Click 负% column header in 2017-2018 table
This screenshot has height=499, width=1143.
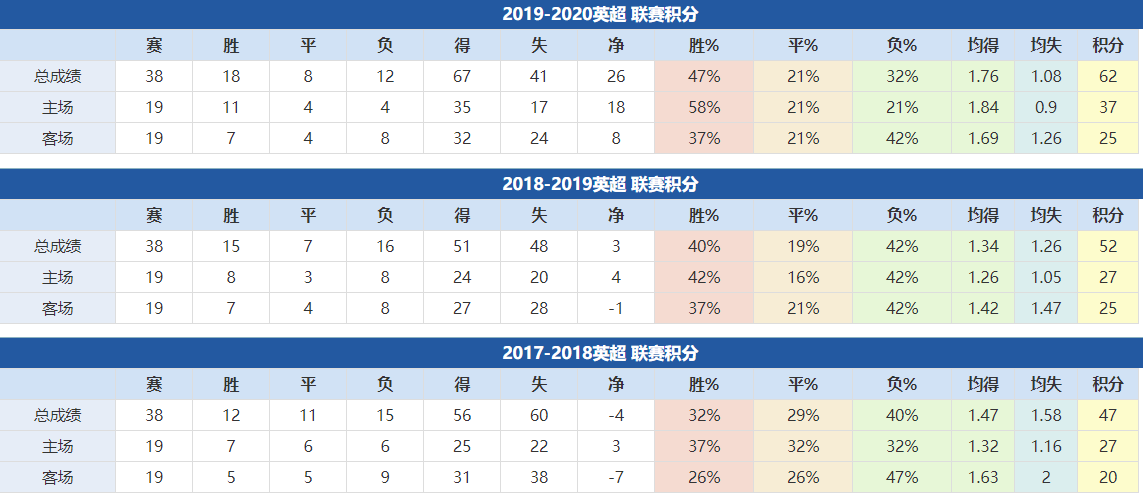[902, 384]
